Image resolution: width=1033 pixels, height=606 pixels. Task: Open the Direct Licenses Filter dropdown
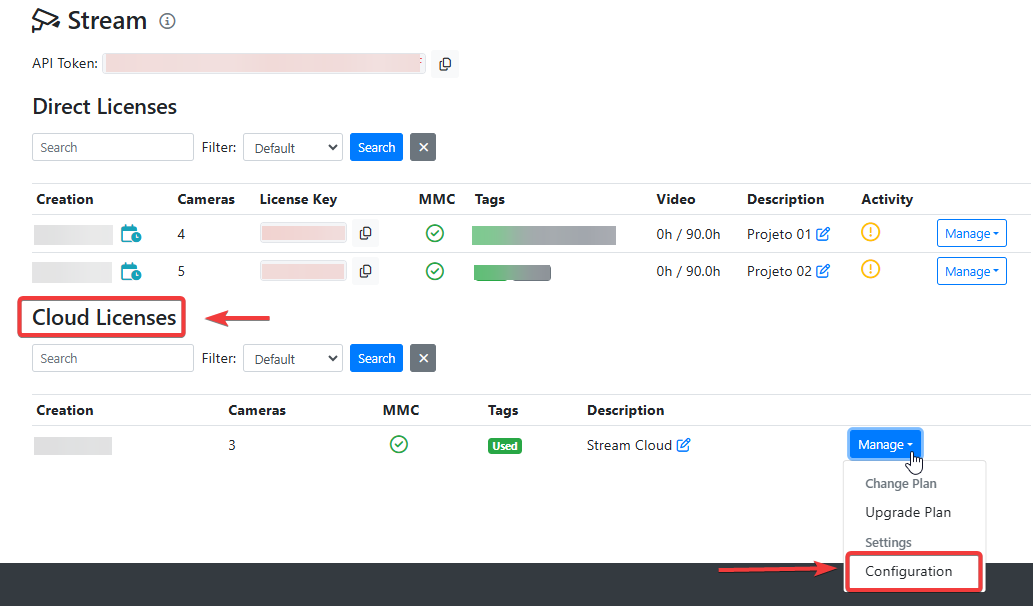coord(293,148)
